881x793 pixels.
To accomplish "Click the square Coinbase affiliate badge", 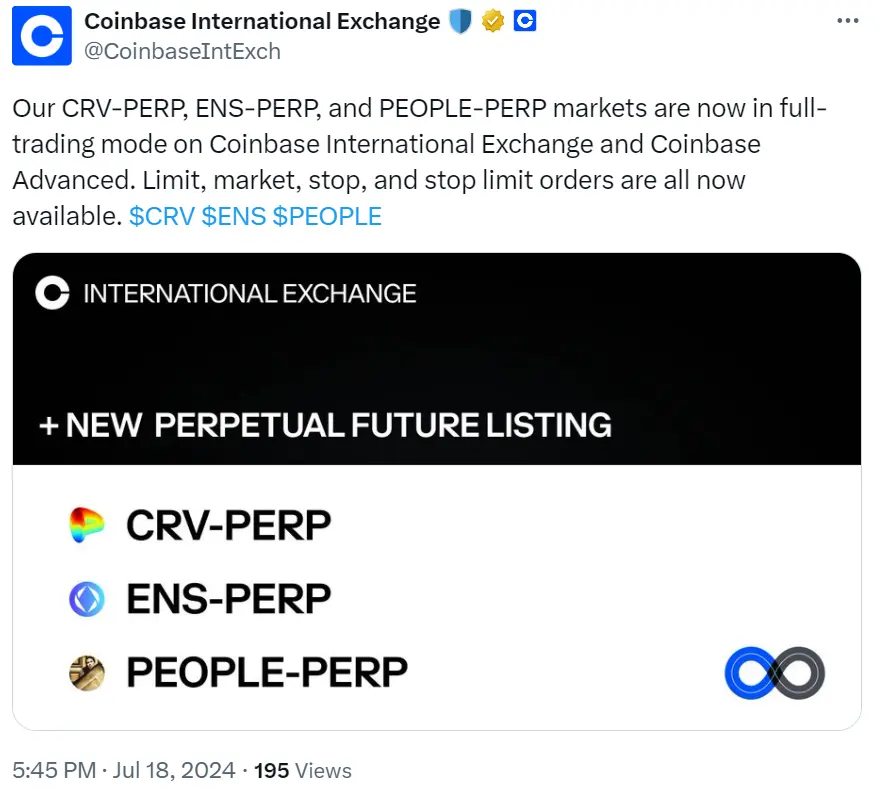I will [525, 20].
